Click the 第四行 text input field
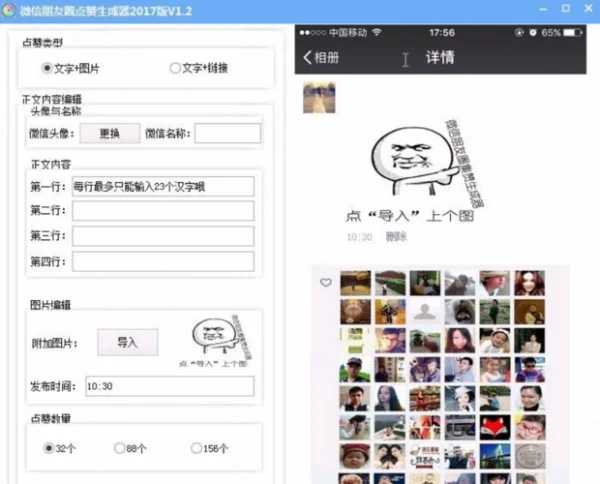The width and height of the screenshot is (600, 484). click(163, 261)
